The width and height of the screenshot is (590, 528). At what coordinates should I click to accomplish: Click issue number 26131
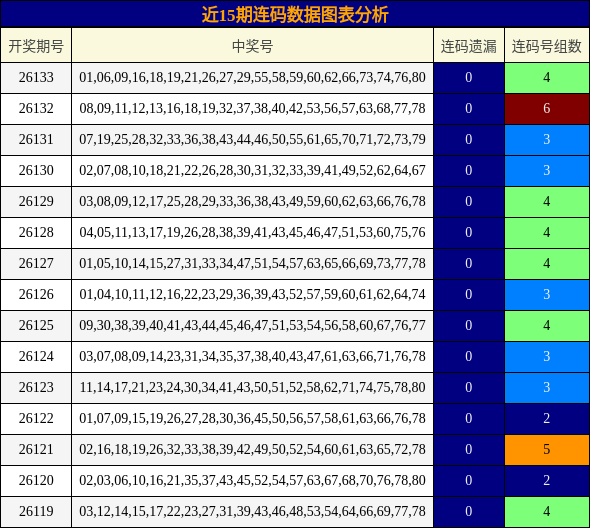[36, 140]
